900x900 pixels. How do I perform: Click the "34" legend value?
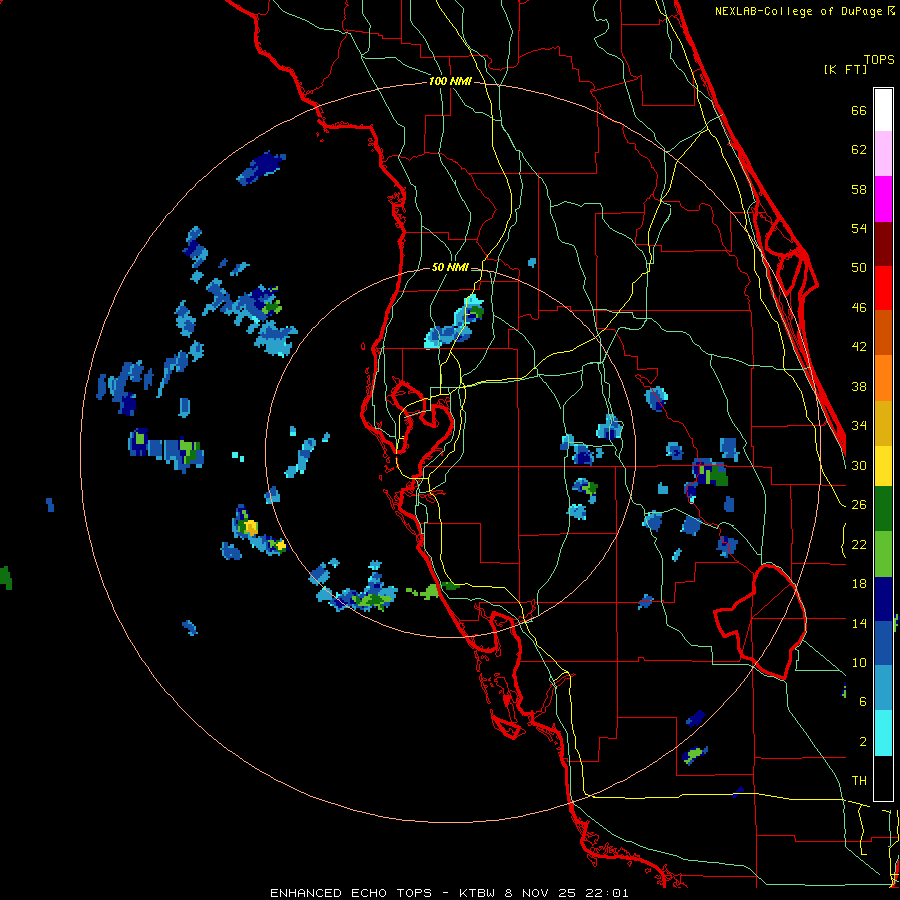[x=859, y=426]
